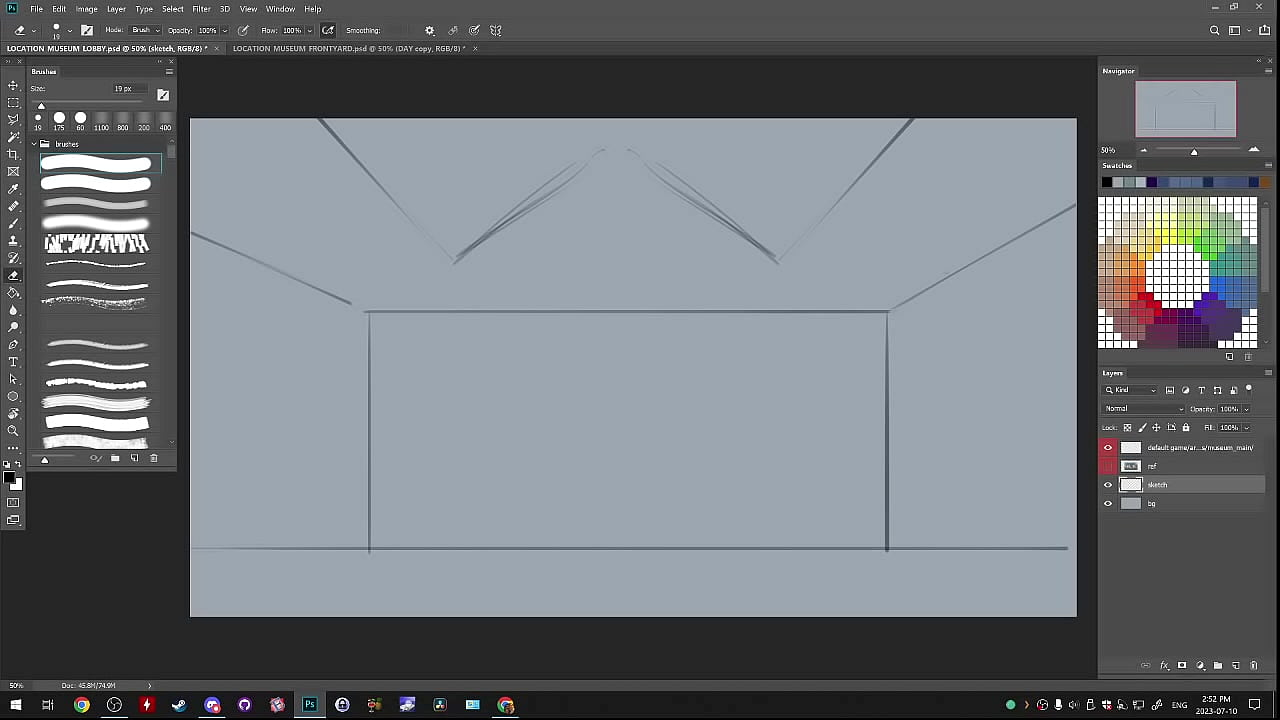Toggle lock transparent pixels
The height and width of the screenshot is (720, 1280).
click(x=1128, y=427)
